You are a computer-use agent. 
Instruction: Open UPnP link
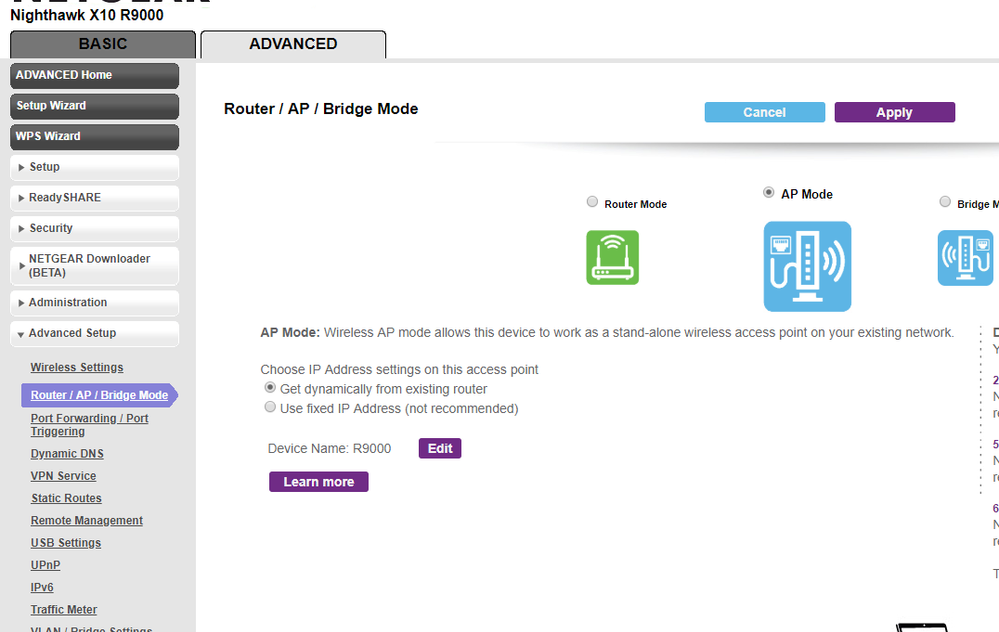(45, 565)
